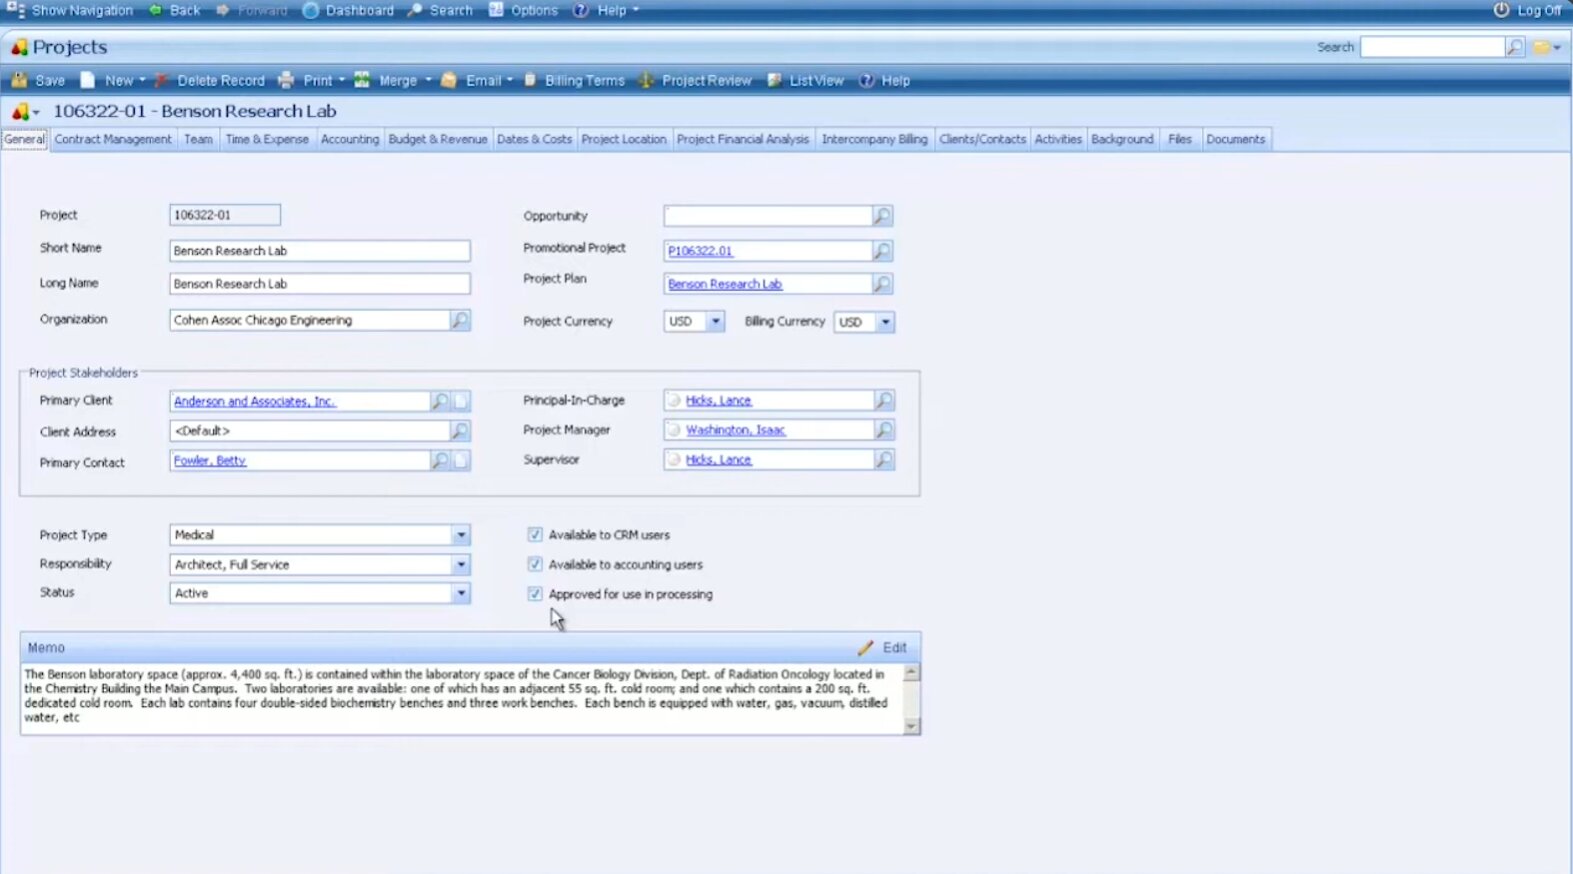Click the Short Name input field
Screen dimensions: 1573x874
[x=320, y=251]
